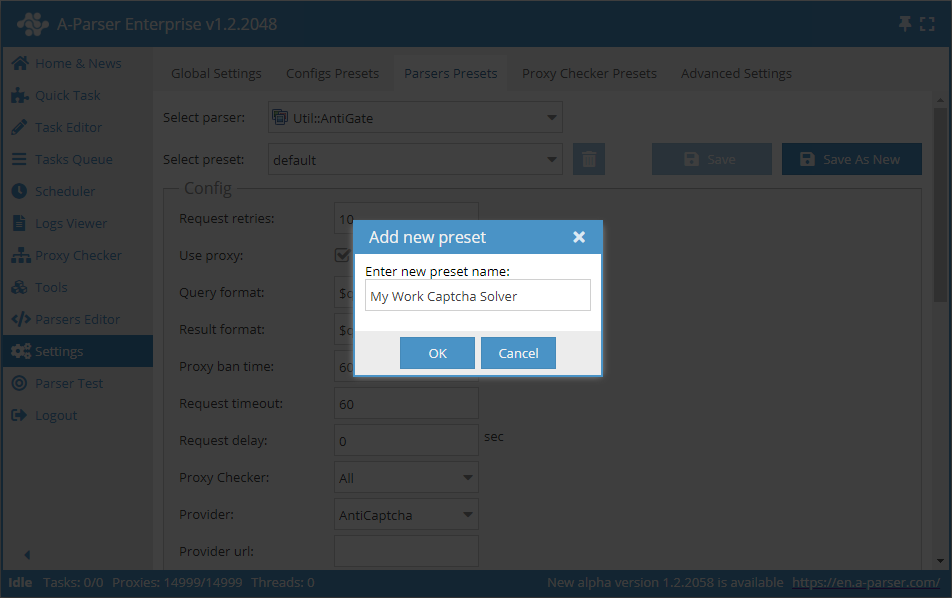Click the pin icon in the header

(x=906, y=24)
